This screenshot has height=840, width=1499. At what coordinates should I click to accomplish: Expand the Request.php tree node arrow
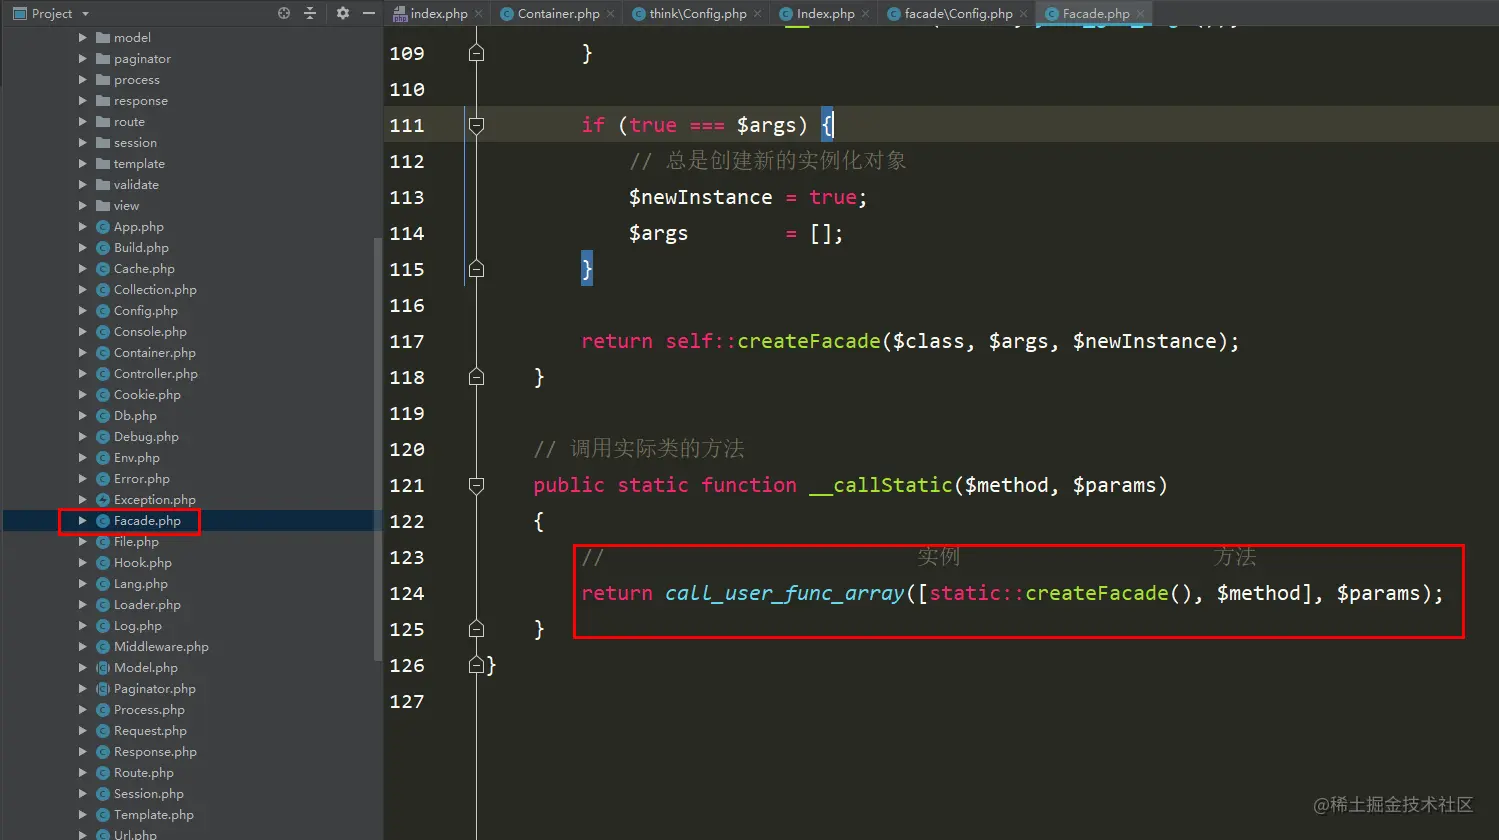(x=83, y=731)
